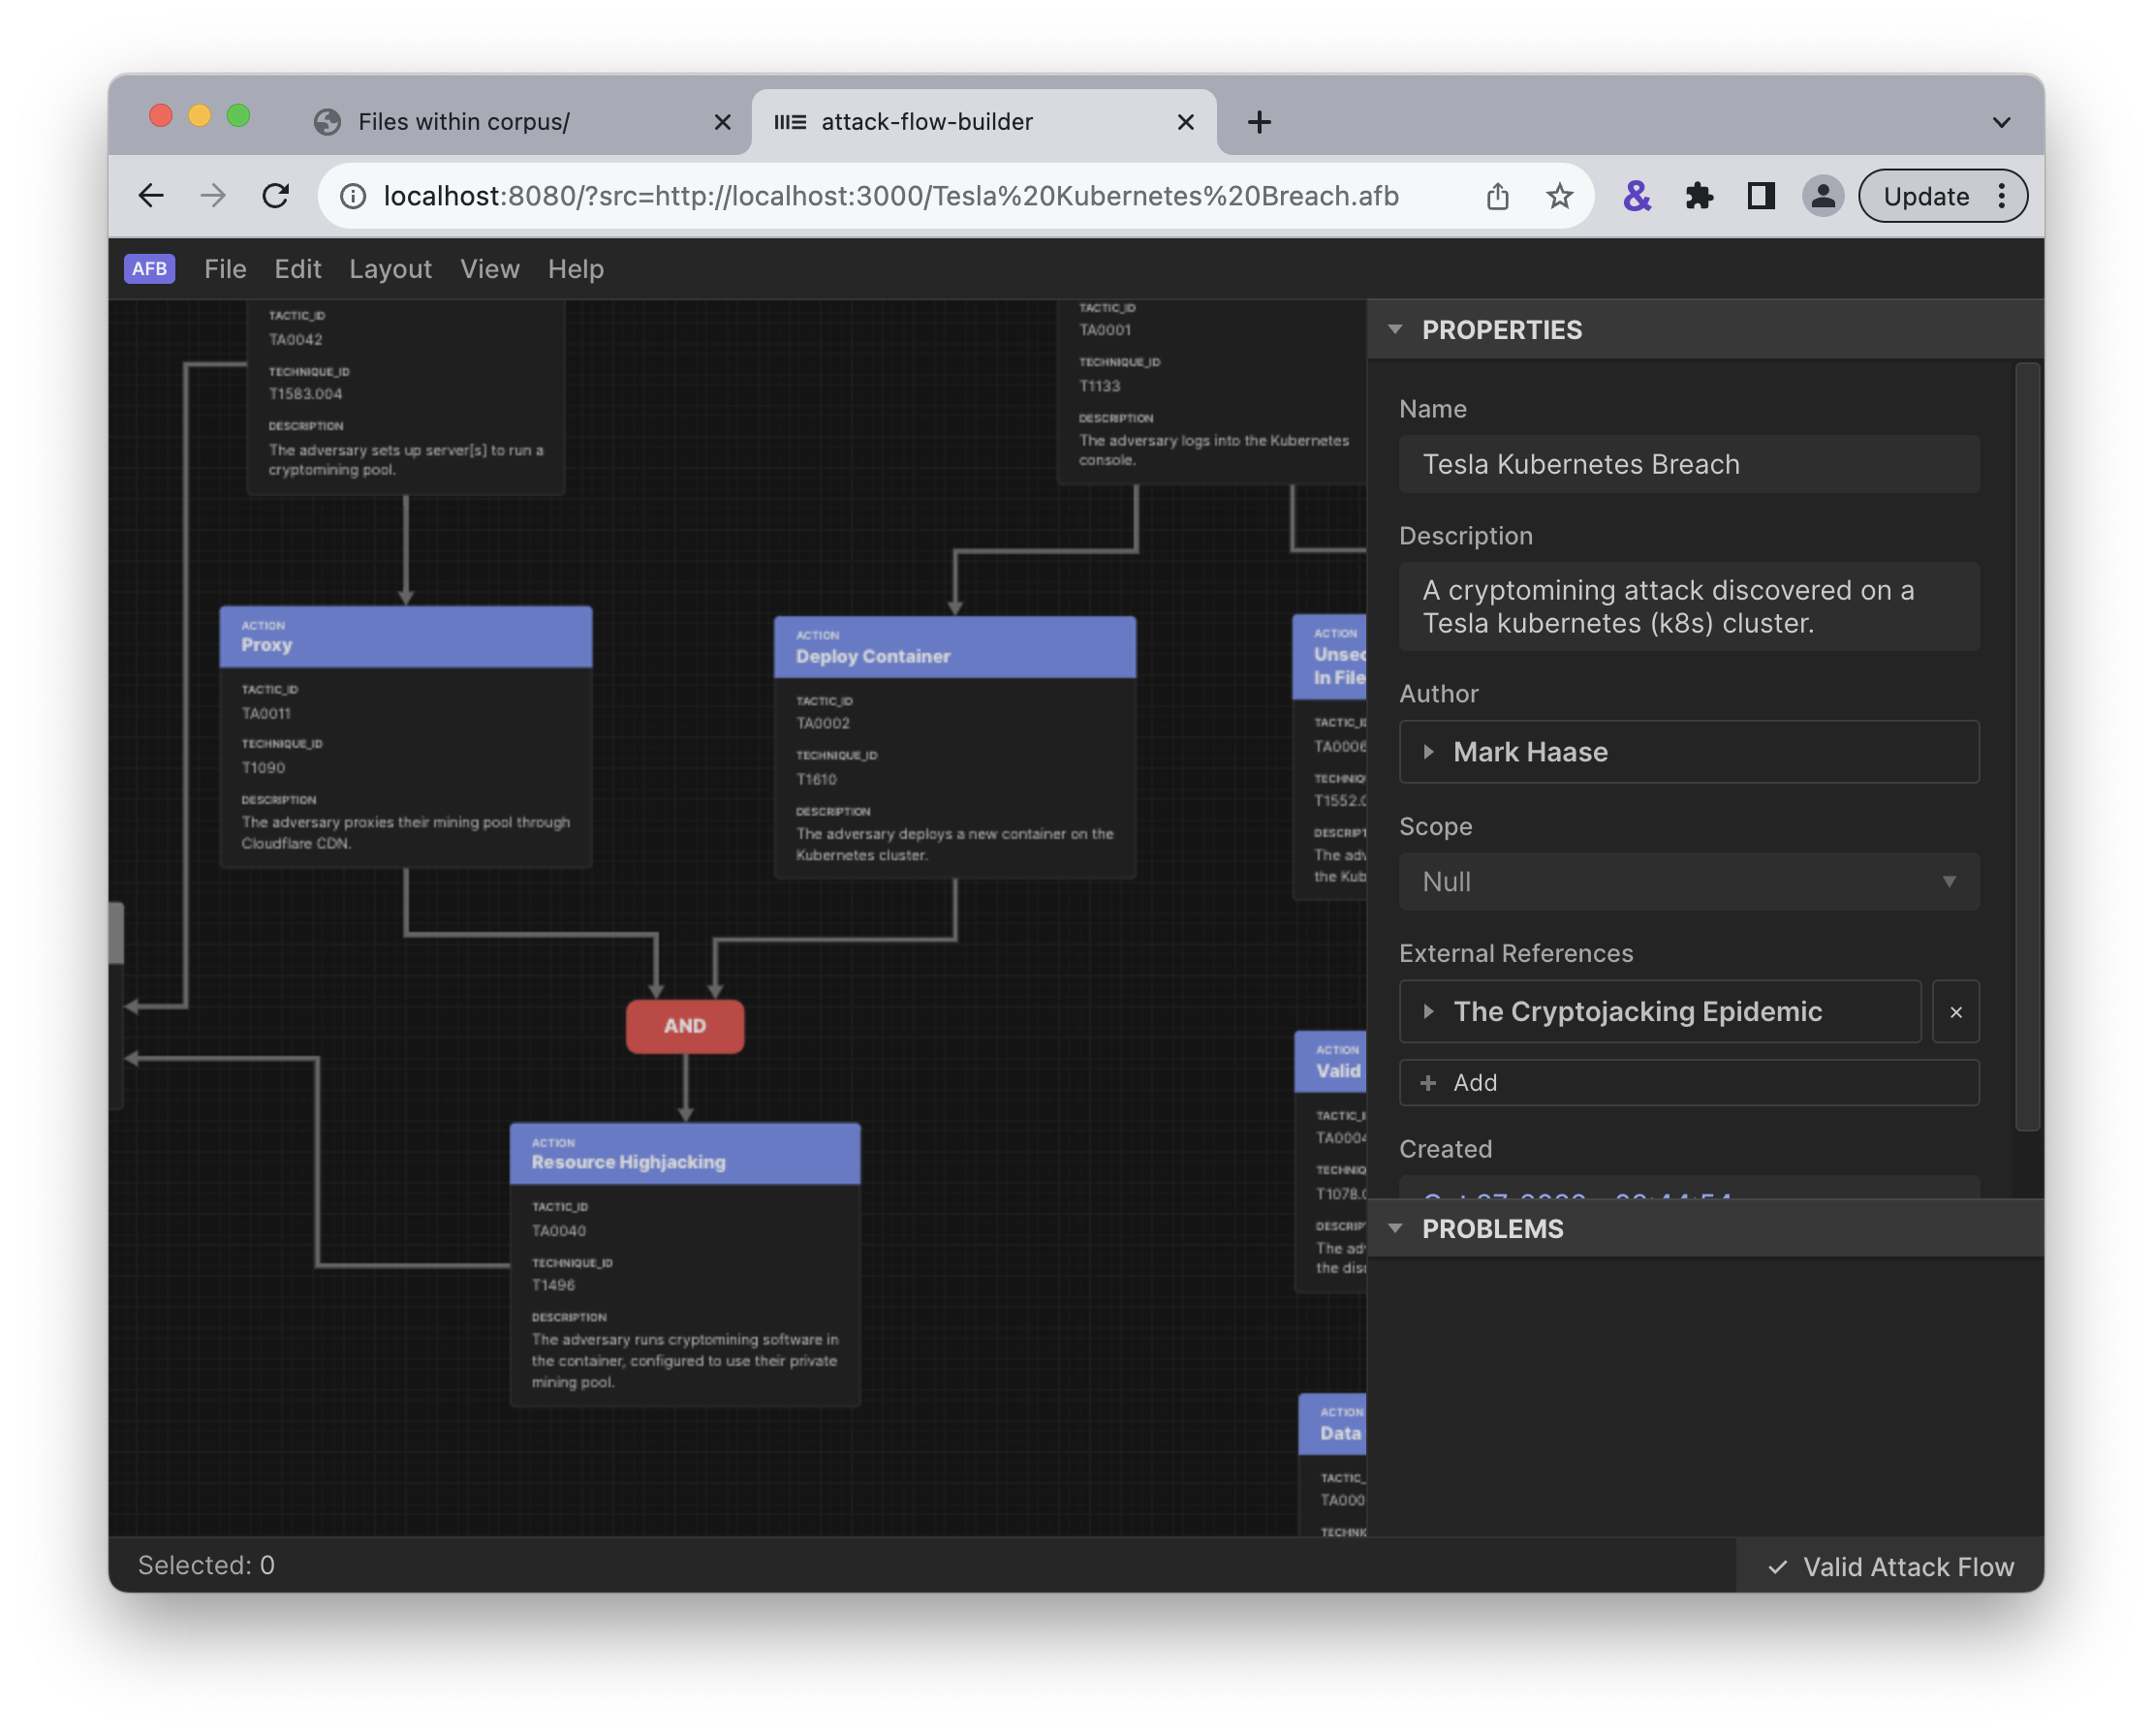This screenshot has height=1736, width=2153.
Task: Add a new external reference
Action: tap(1688, 1083)
